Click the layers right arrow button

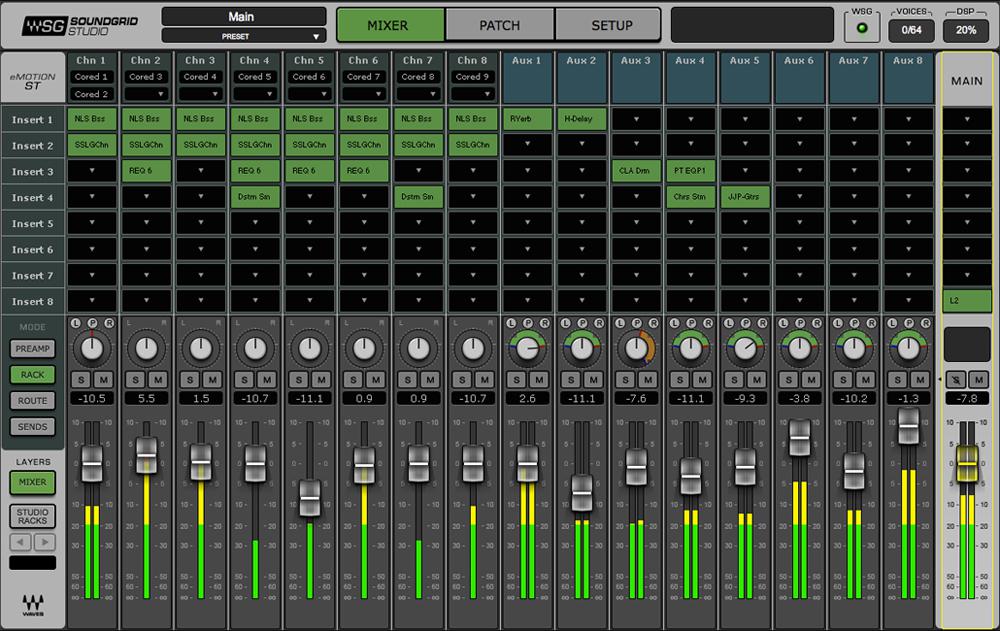(x=44, y=542)
